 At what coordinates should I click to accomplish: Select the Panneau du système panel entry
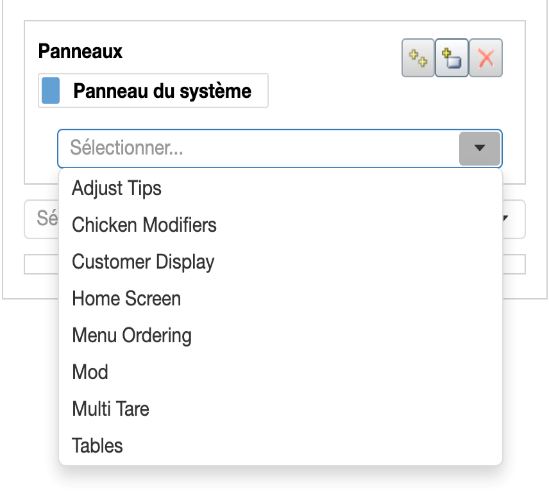coord(153,91)
